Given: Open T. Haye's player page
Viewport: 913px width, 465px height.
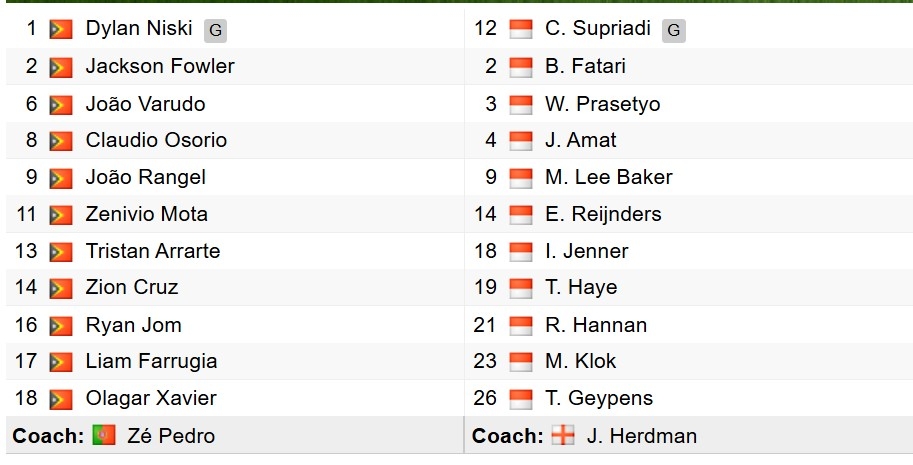Looking at the screenshot, I should [581, 287].
